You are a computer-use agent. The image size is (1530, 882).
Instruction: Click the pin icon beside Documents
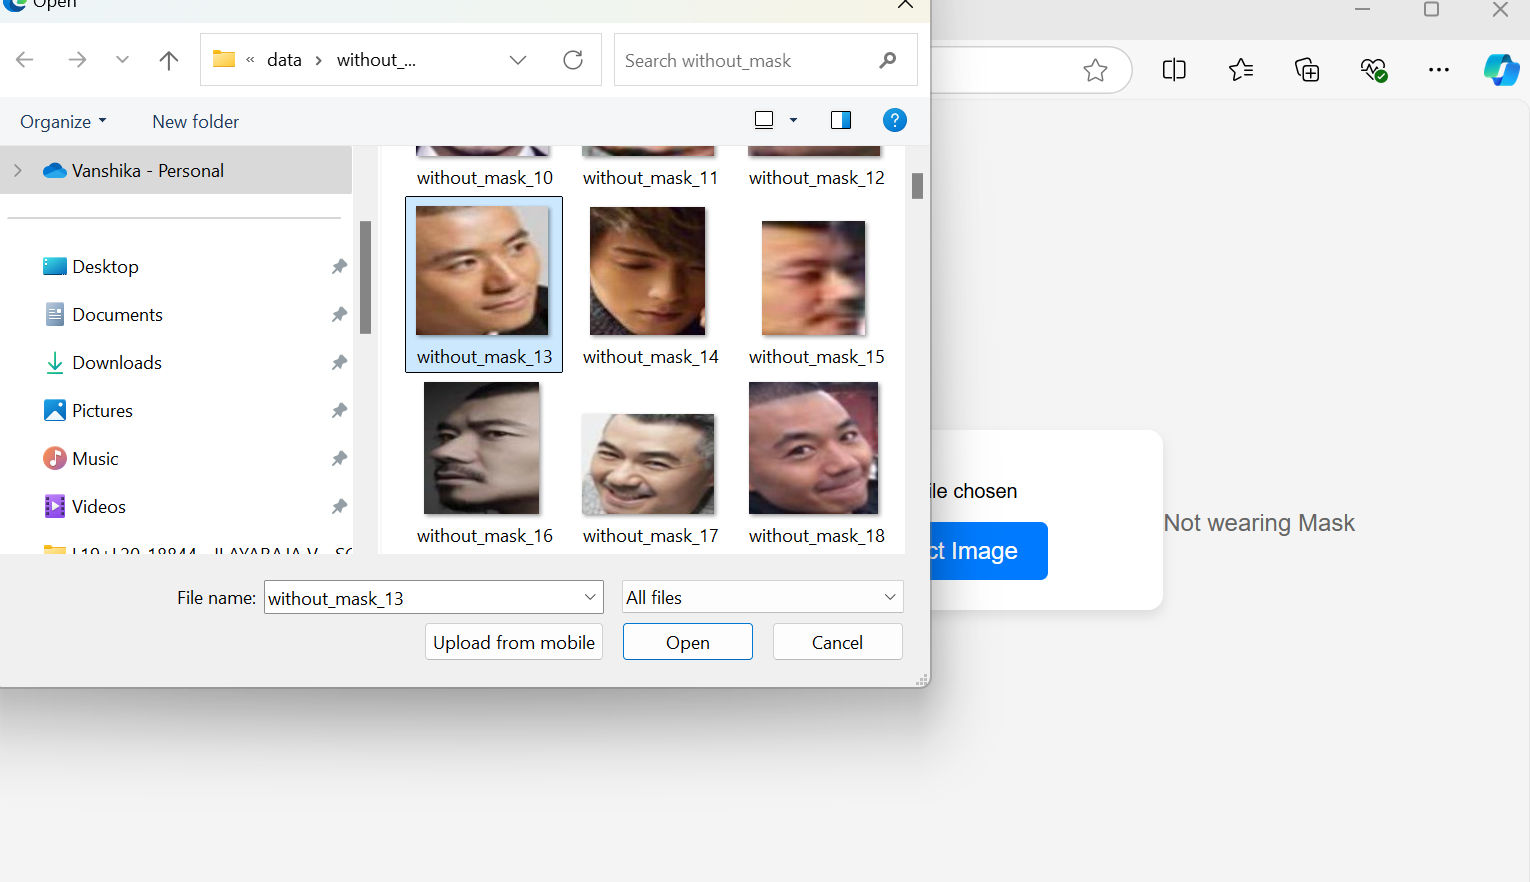coord(339,315)
